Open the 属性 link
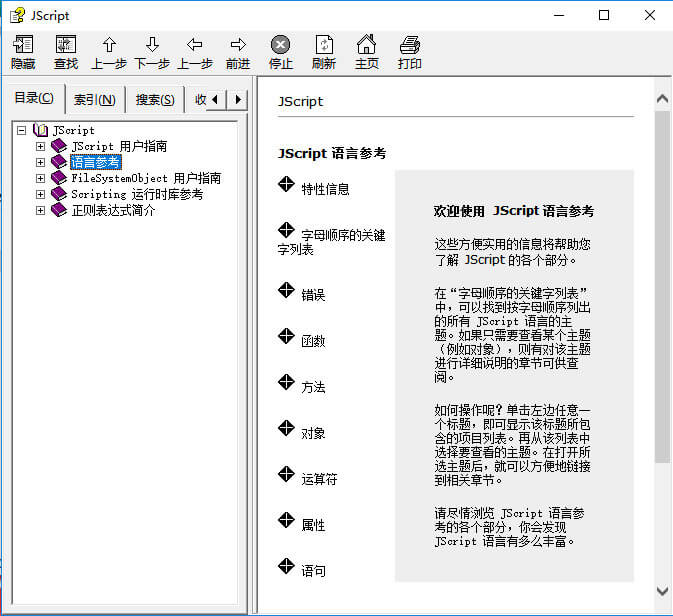 coord(313,525)
